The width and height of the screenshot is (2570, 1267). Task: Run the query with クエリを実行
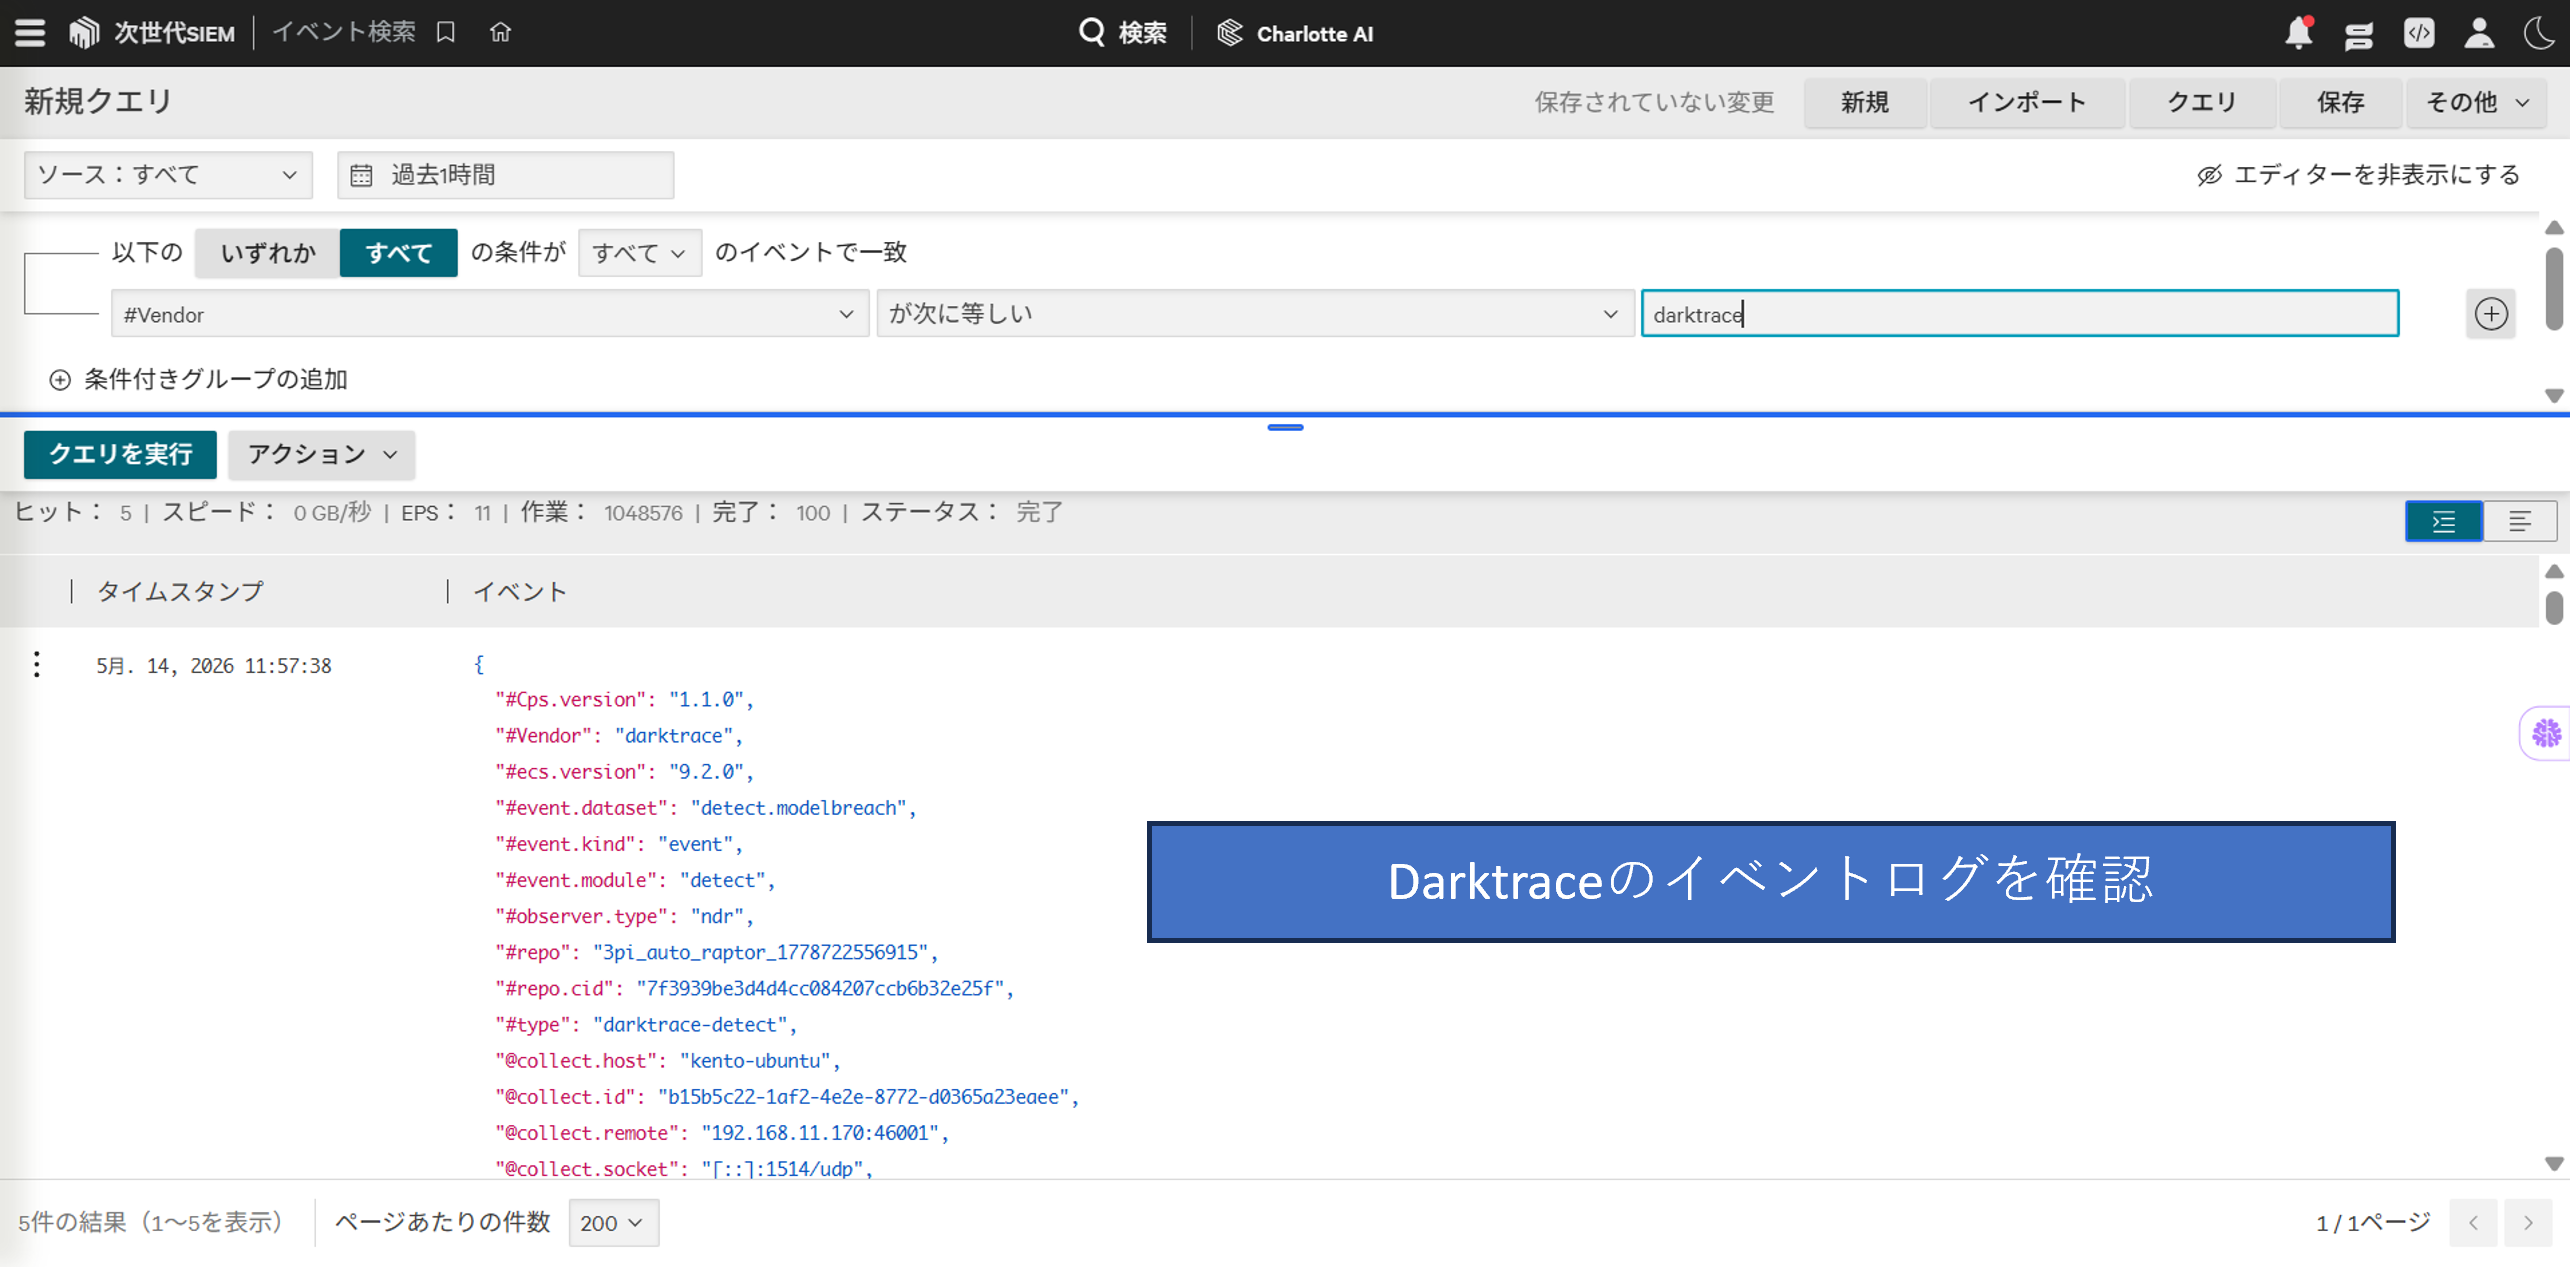120,455
